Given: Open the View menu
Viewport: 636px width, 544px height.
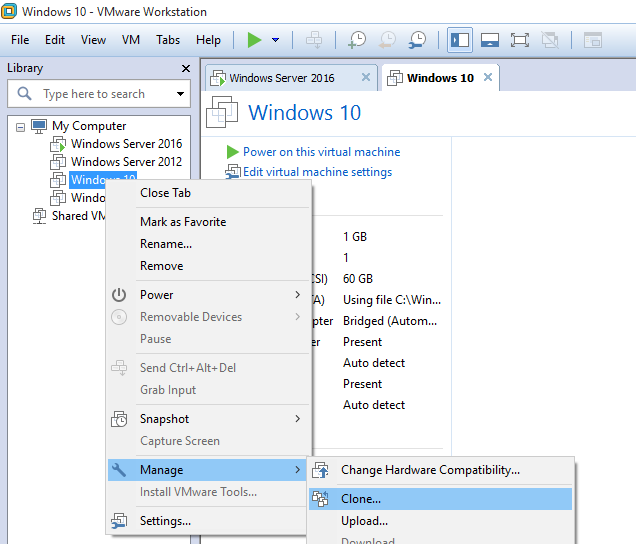Looking at the screenshot, I should coord(93,40).
